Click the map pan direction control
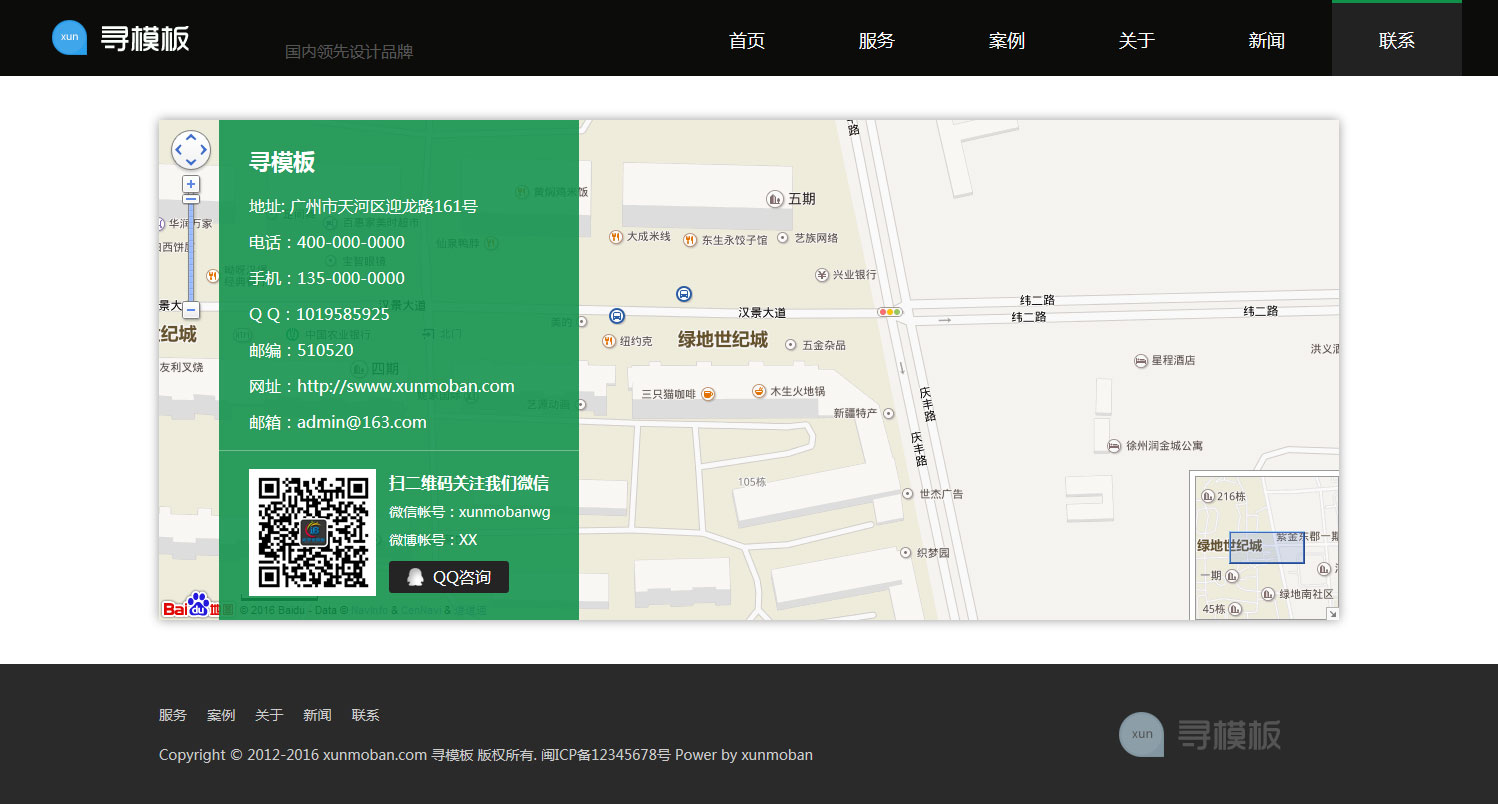 191,150
